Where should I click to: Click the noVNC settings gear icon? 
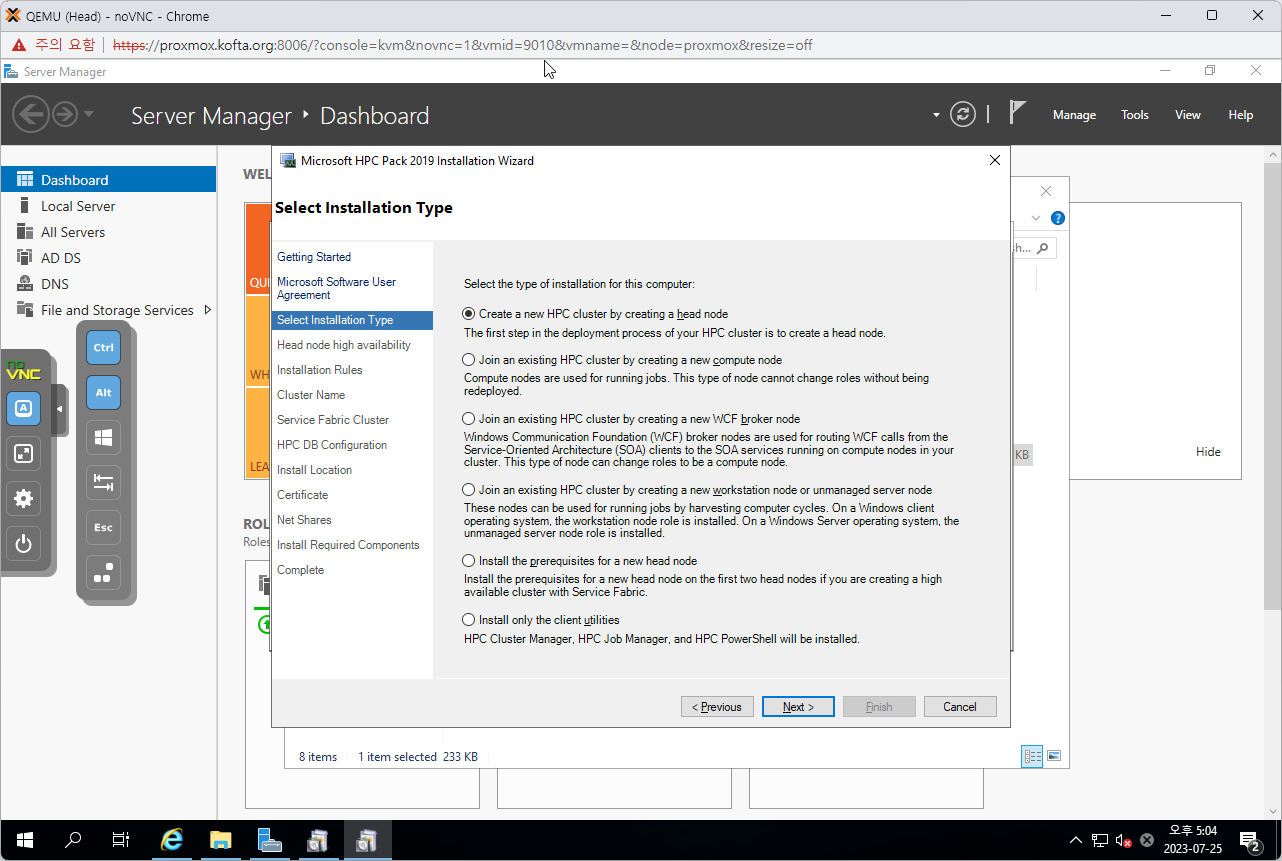point(24,499)
